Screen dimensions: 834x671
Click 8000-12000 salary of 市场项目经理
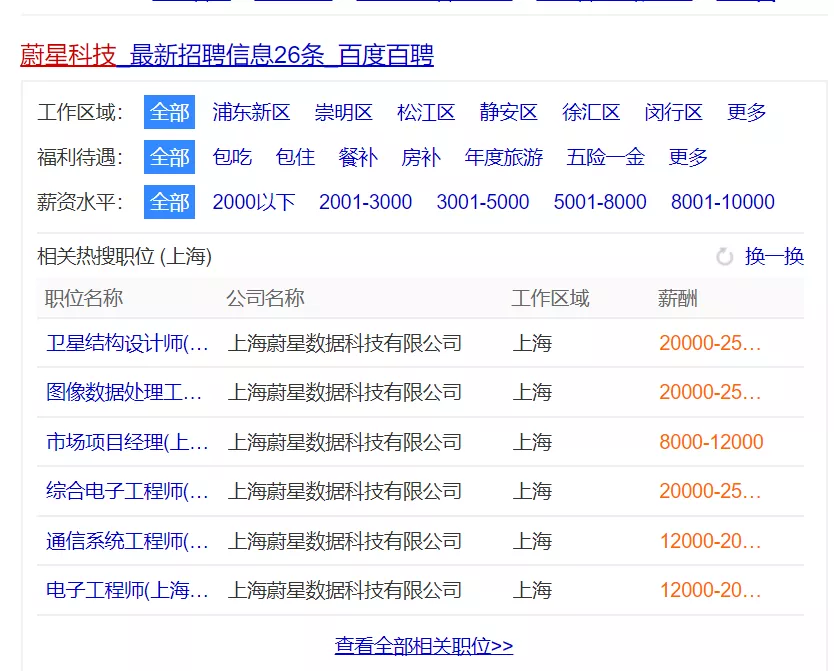(711, 442)
